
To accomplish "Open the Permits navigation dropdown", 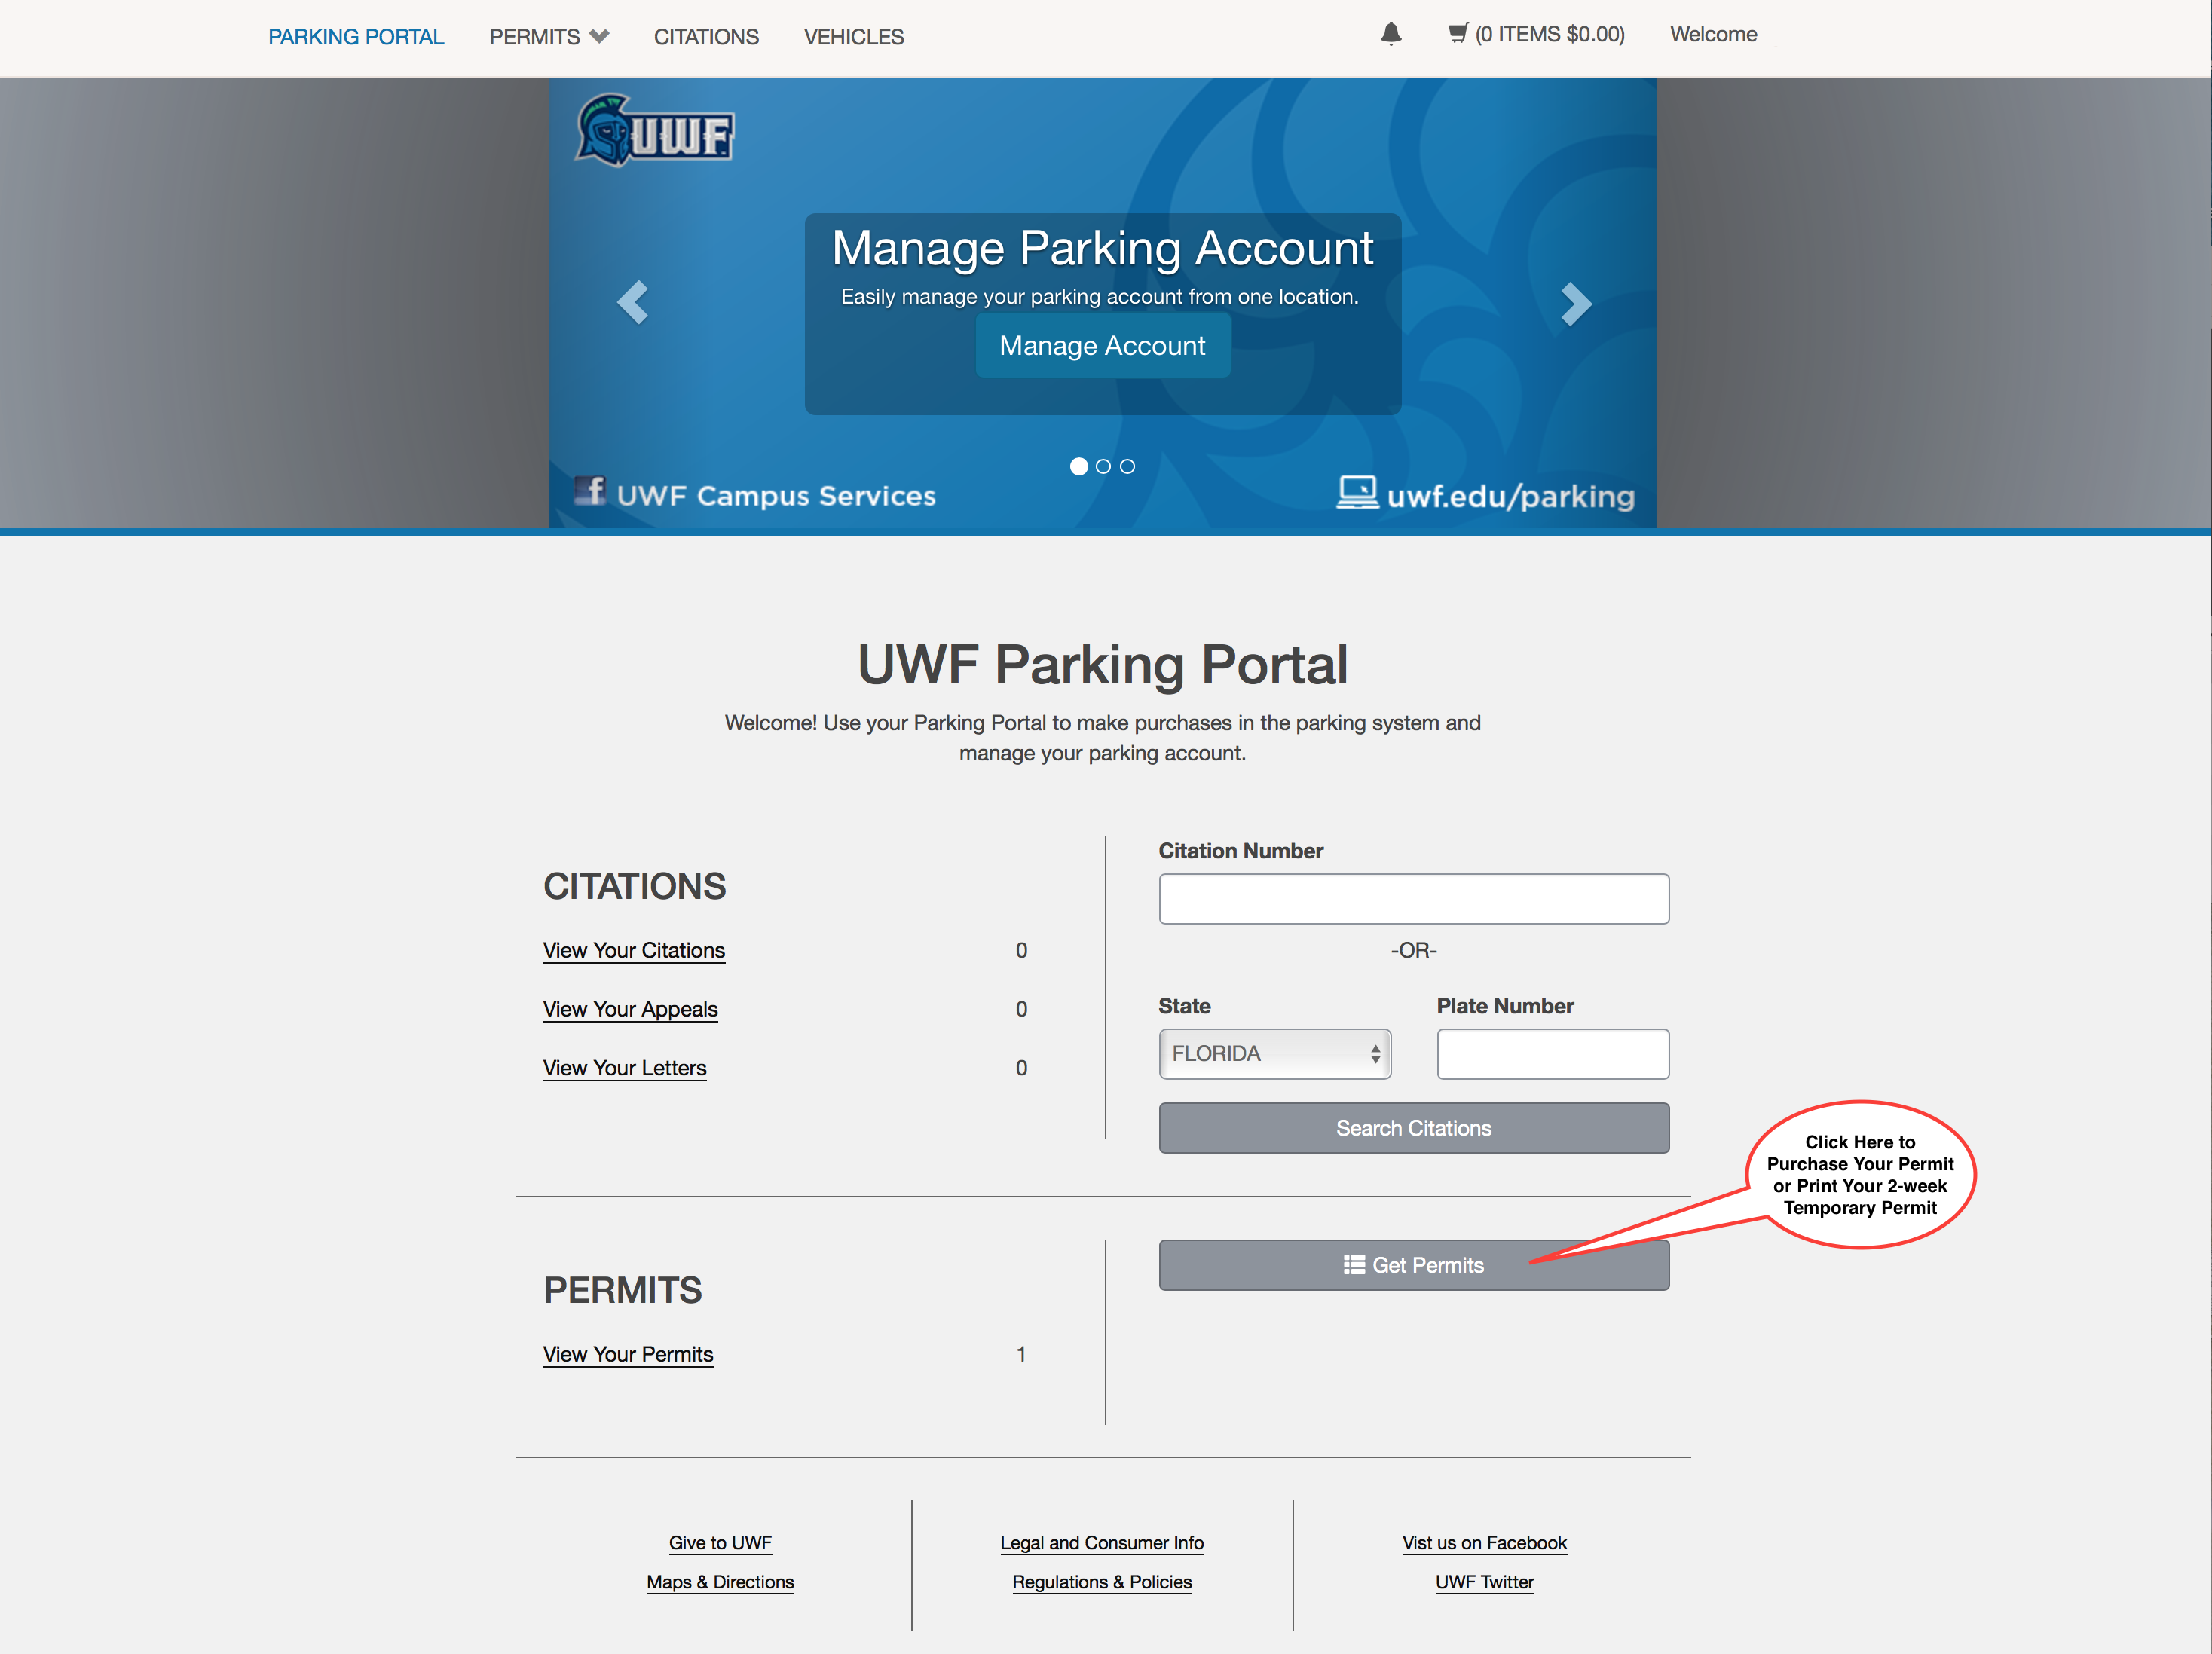I will tap(549, 36).
